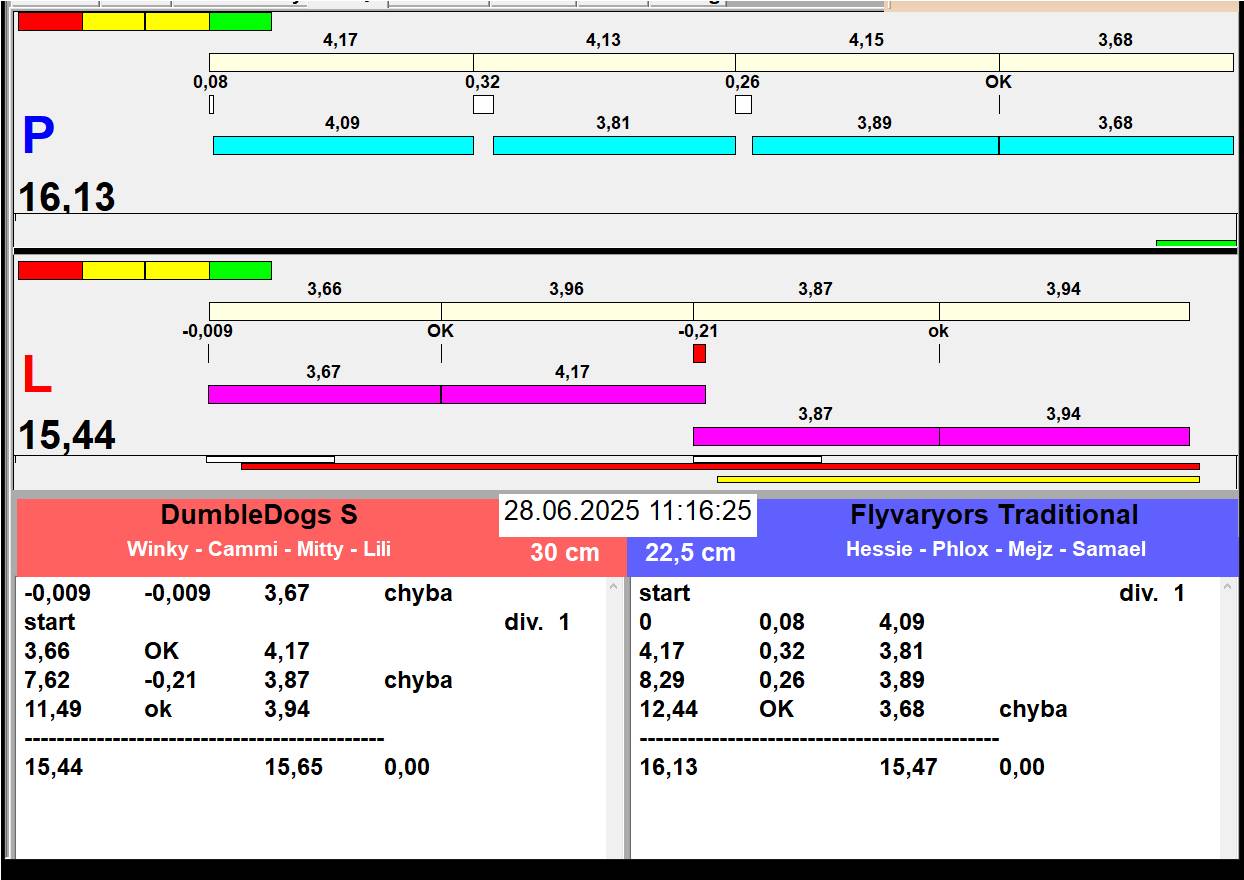Screen dimensions: 1244x880
Task: Click the red fault marker under -0,21
Action: click(699, 353)
